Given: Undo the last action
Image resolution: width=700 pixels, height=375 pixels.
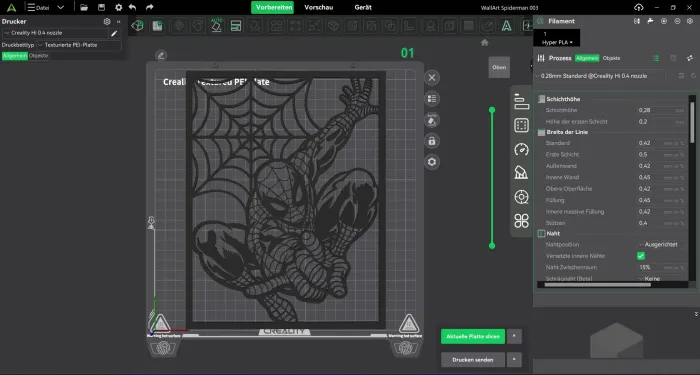Looking at the screenshot, I should pos(133,7).
